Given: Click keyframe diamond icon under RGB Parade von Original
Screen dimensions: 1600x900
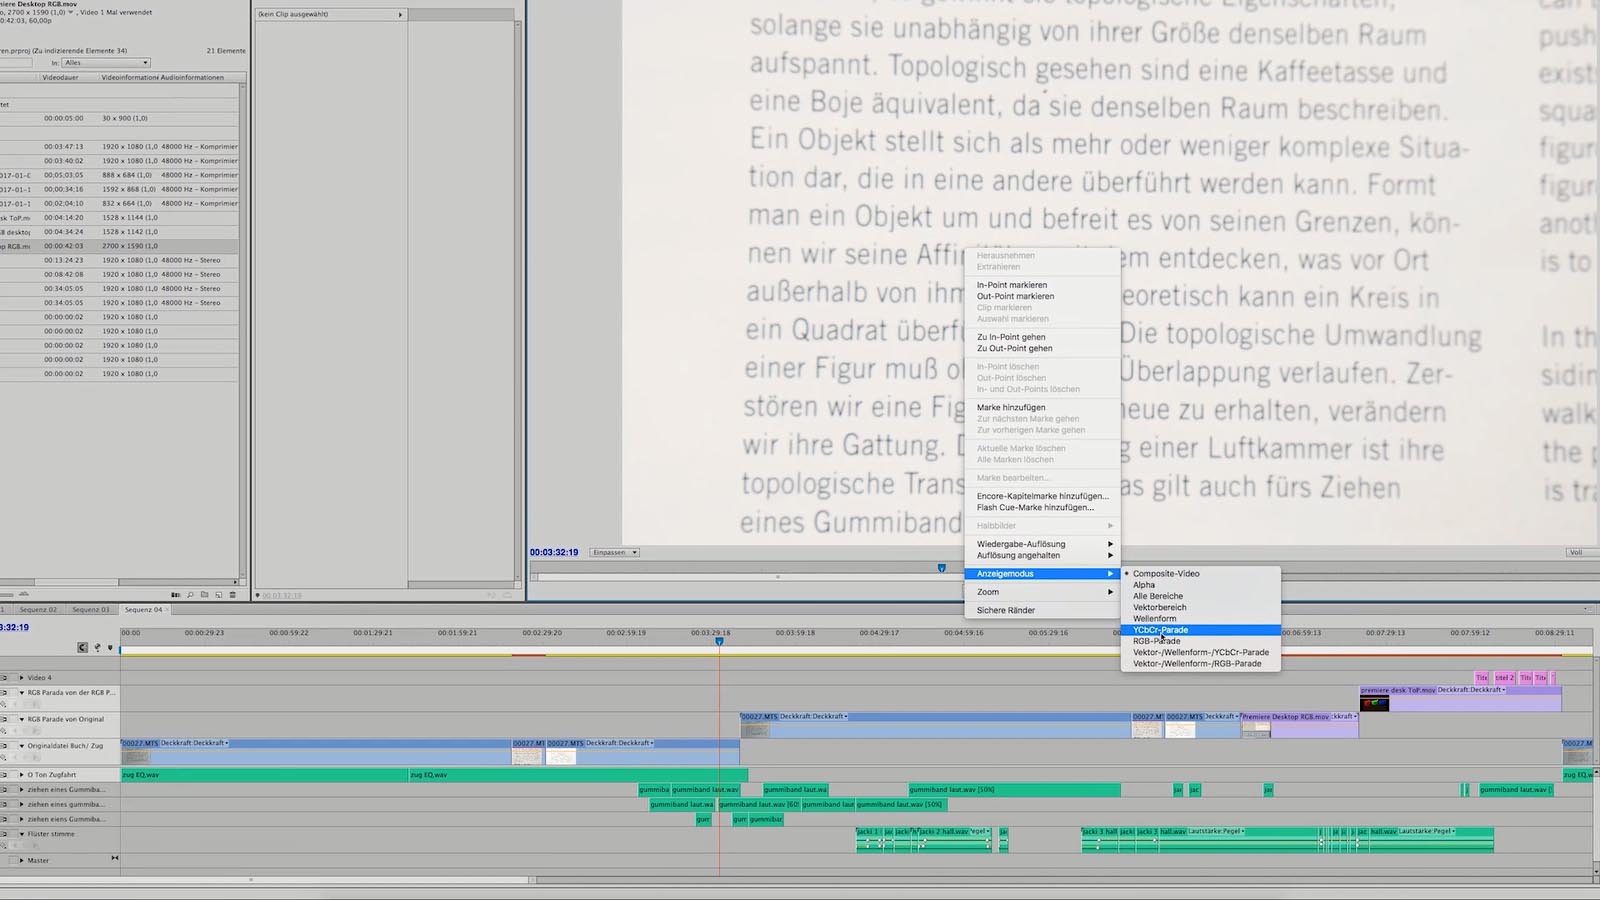Looking at the screenshot, I should pos(3,730).
